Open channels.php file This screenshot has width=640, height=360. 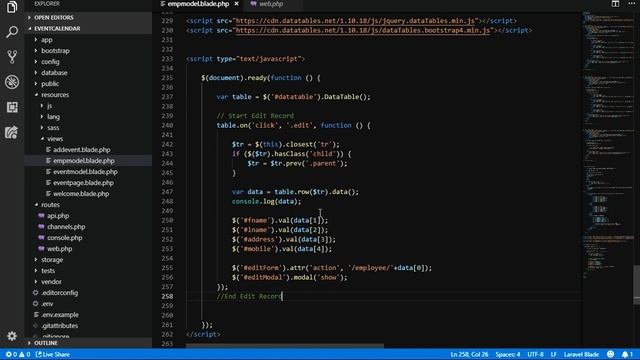point(66,227)
